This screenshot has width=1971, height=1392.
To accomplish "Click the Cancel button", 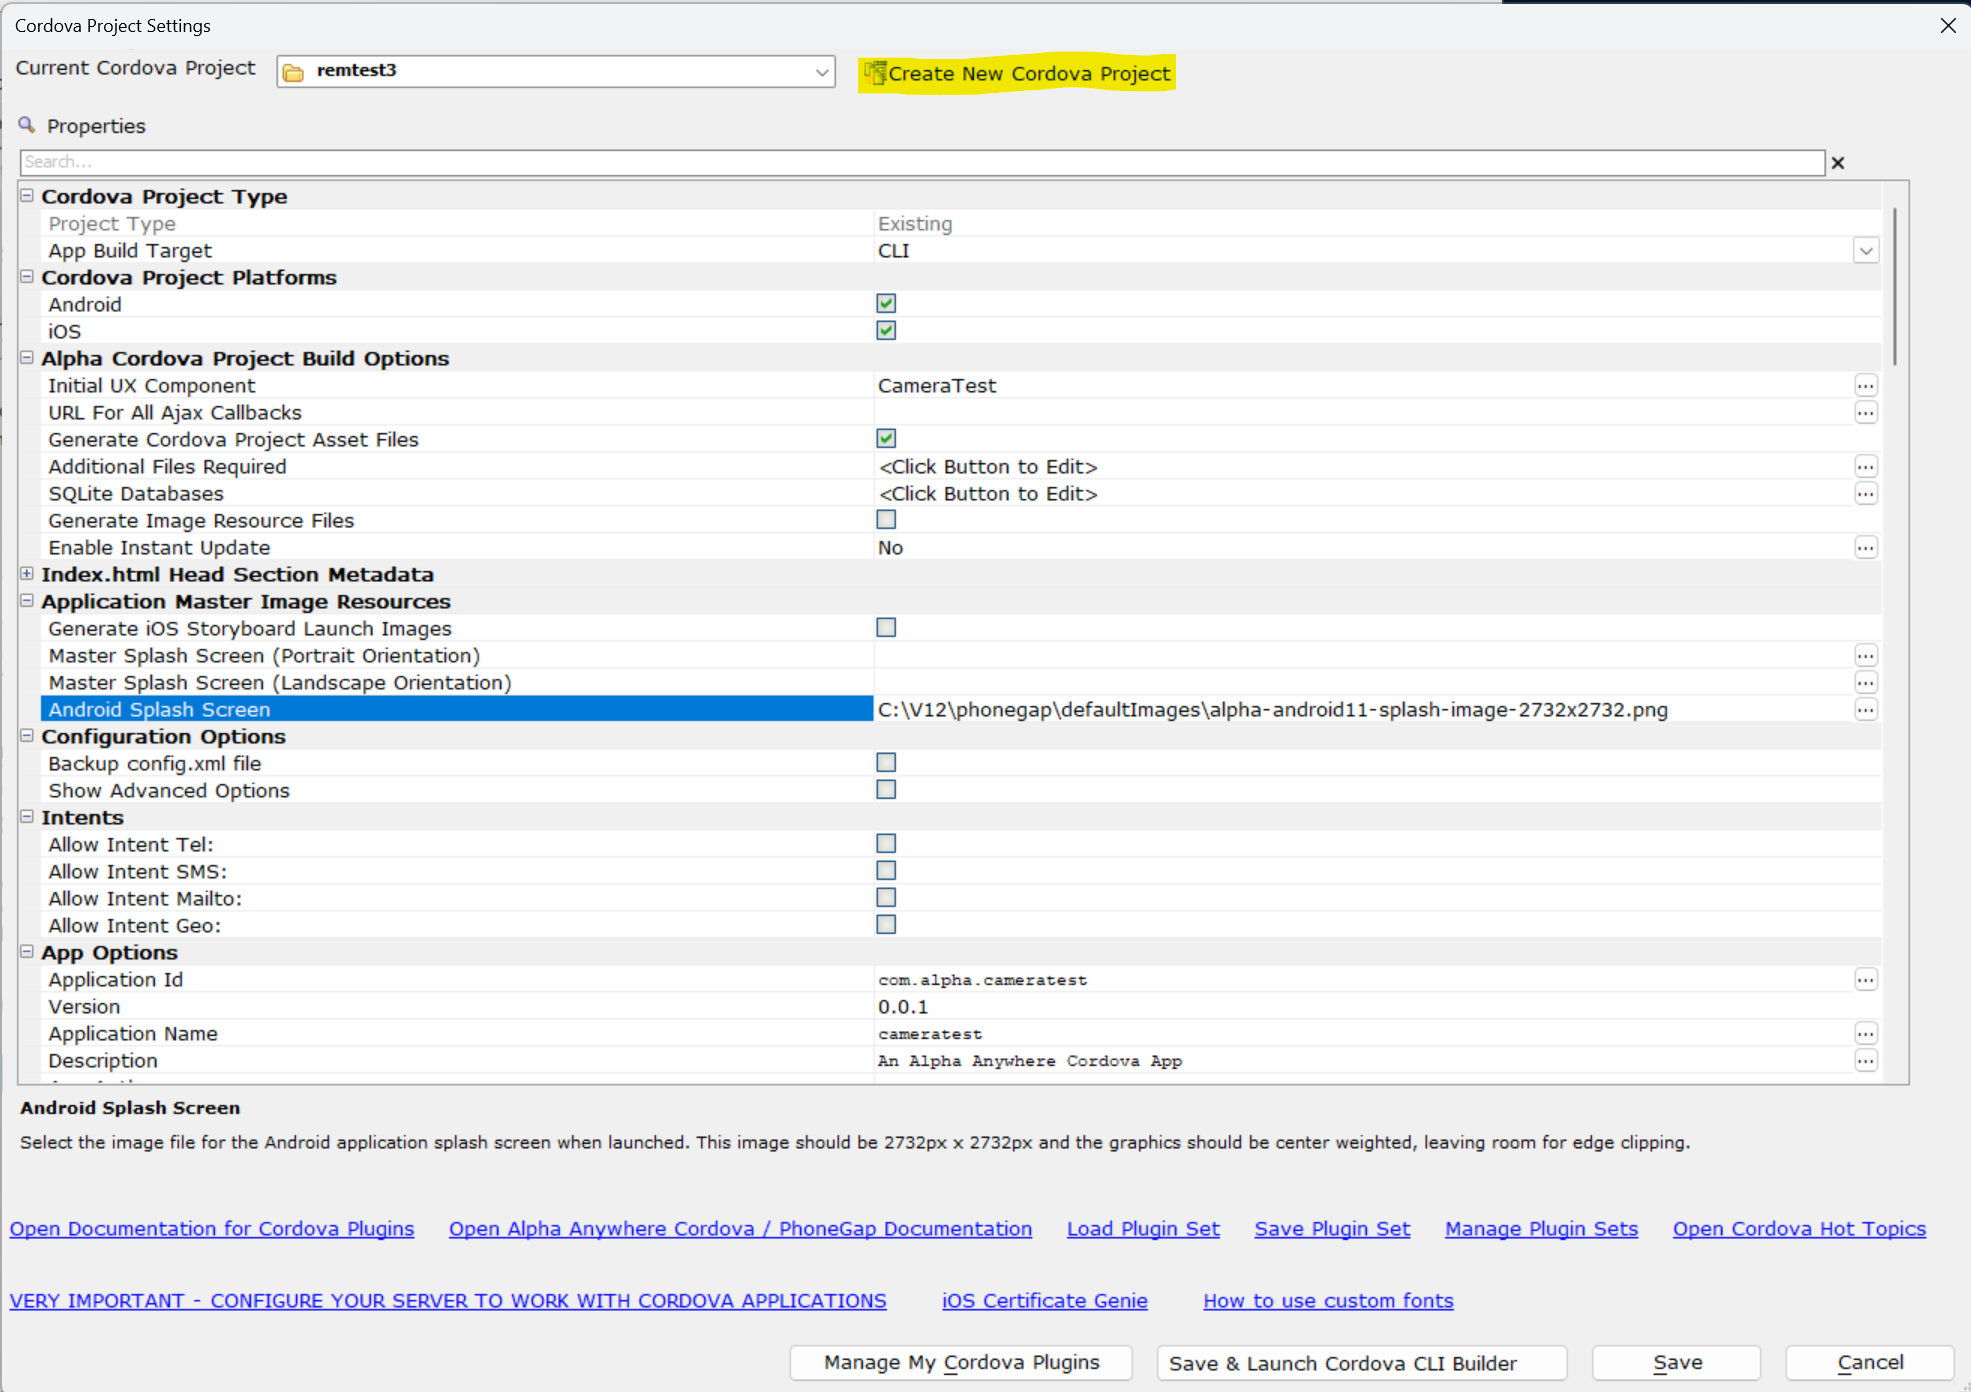I will point(1869,1363).
